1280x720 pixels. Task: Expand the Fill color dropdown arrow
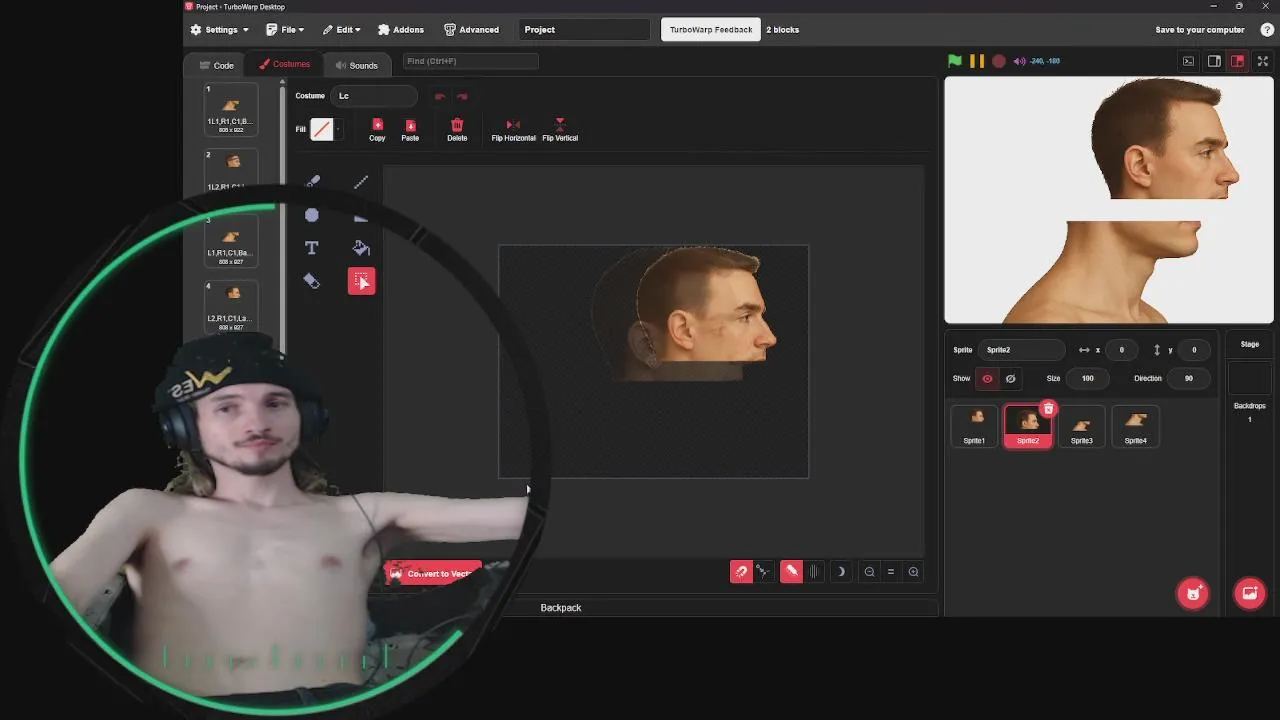[x=338, y=129]
